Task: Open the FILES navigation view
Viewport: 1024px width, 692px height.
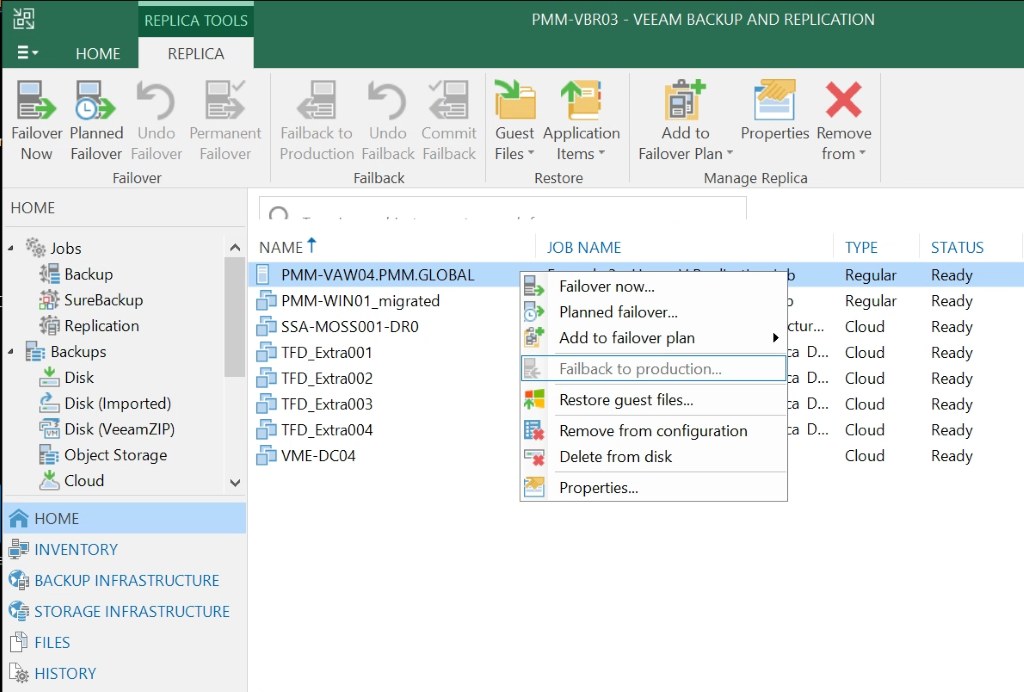Action: coord(125,642)
